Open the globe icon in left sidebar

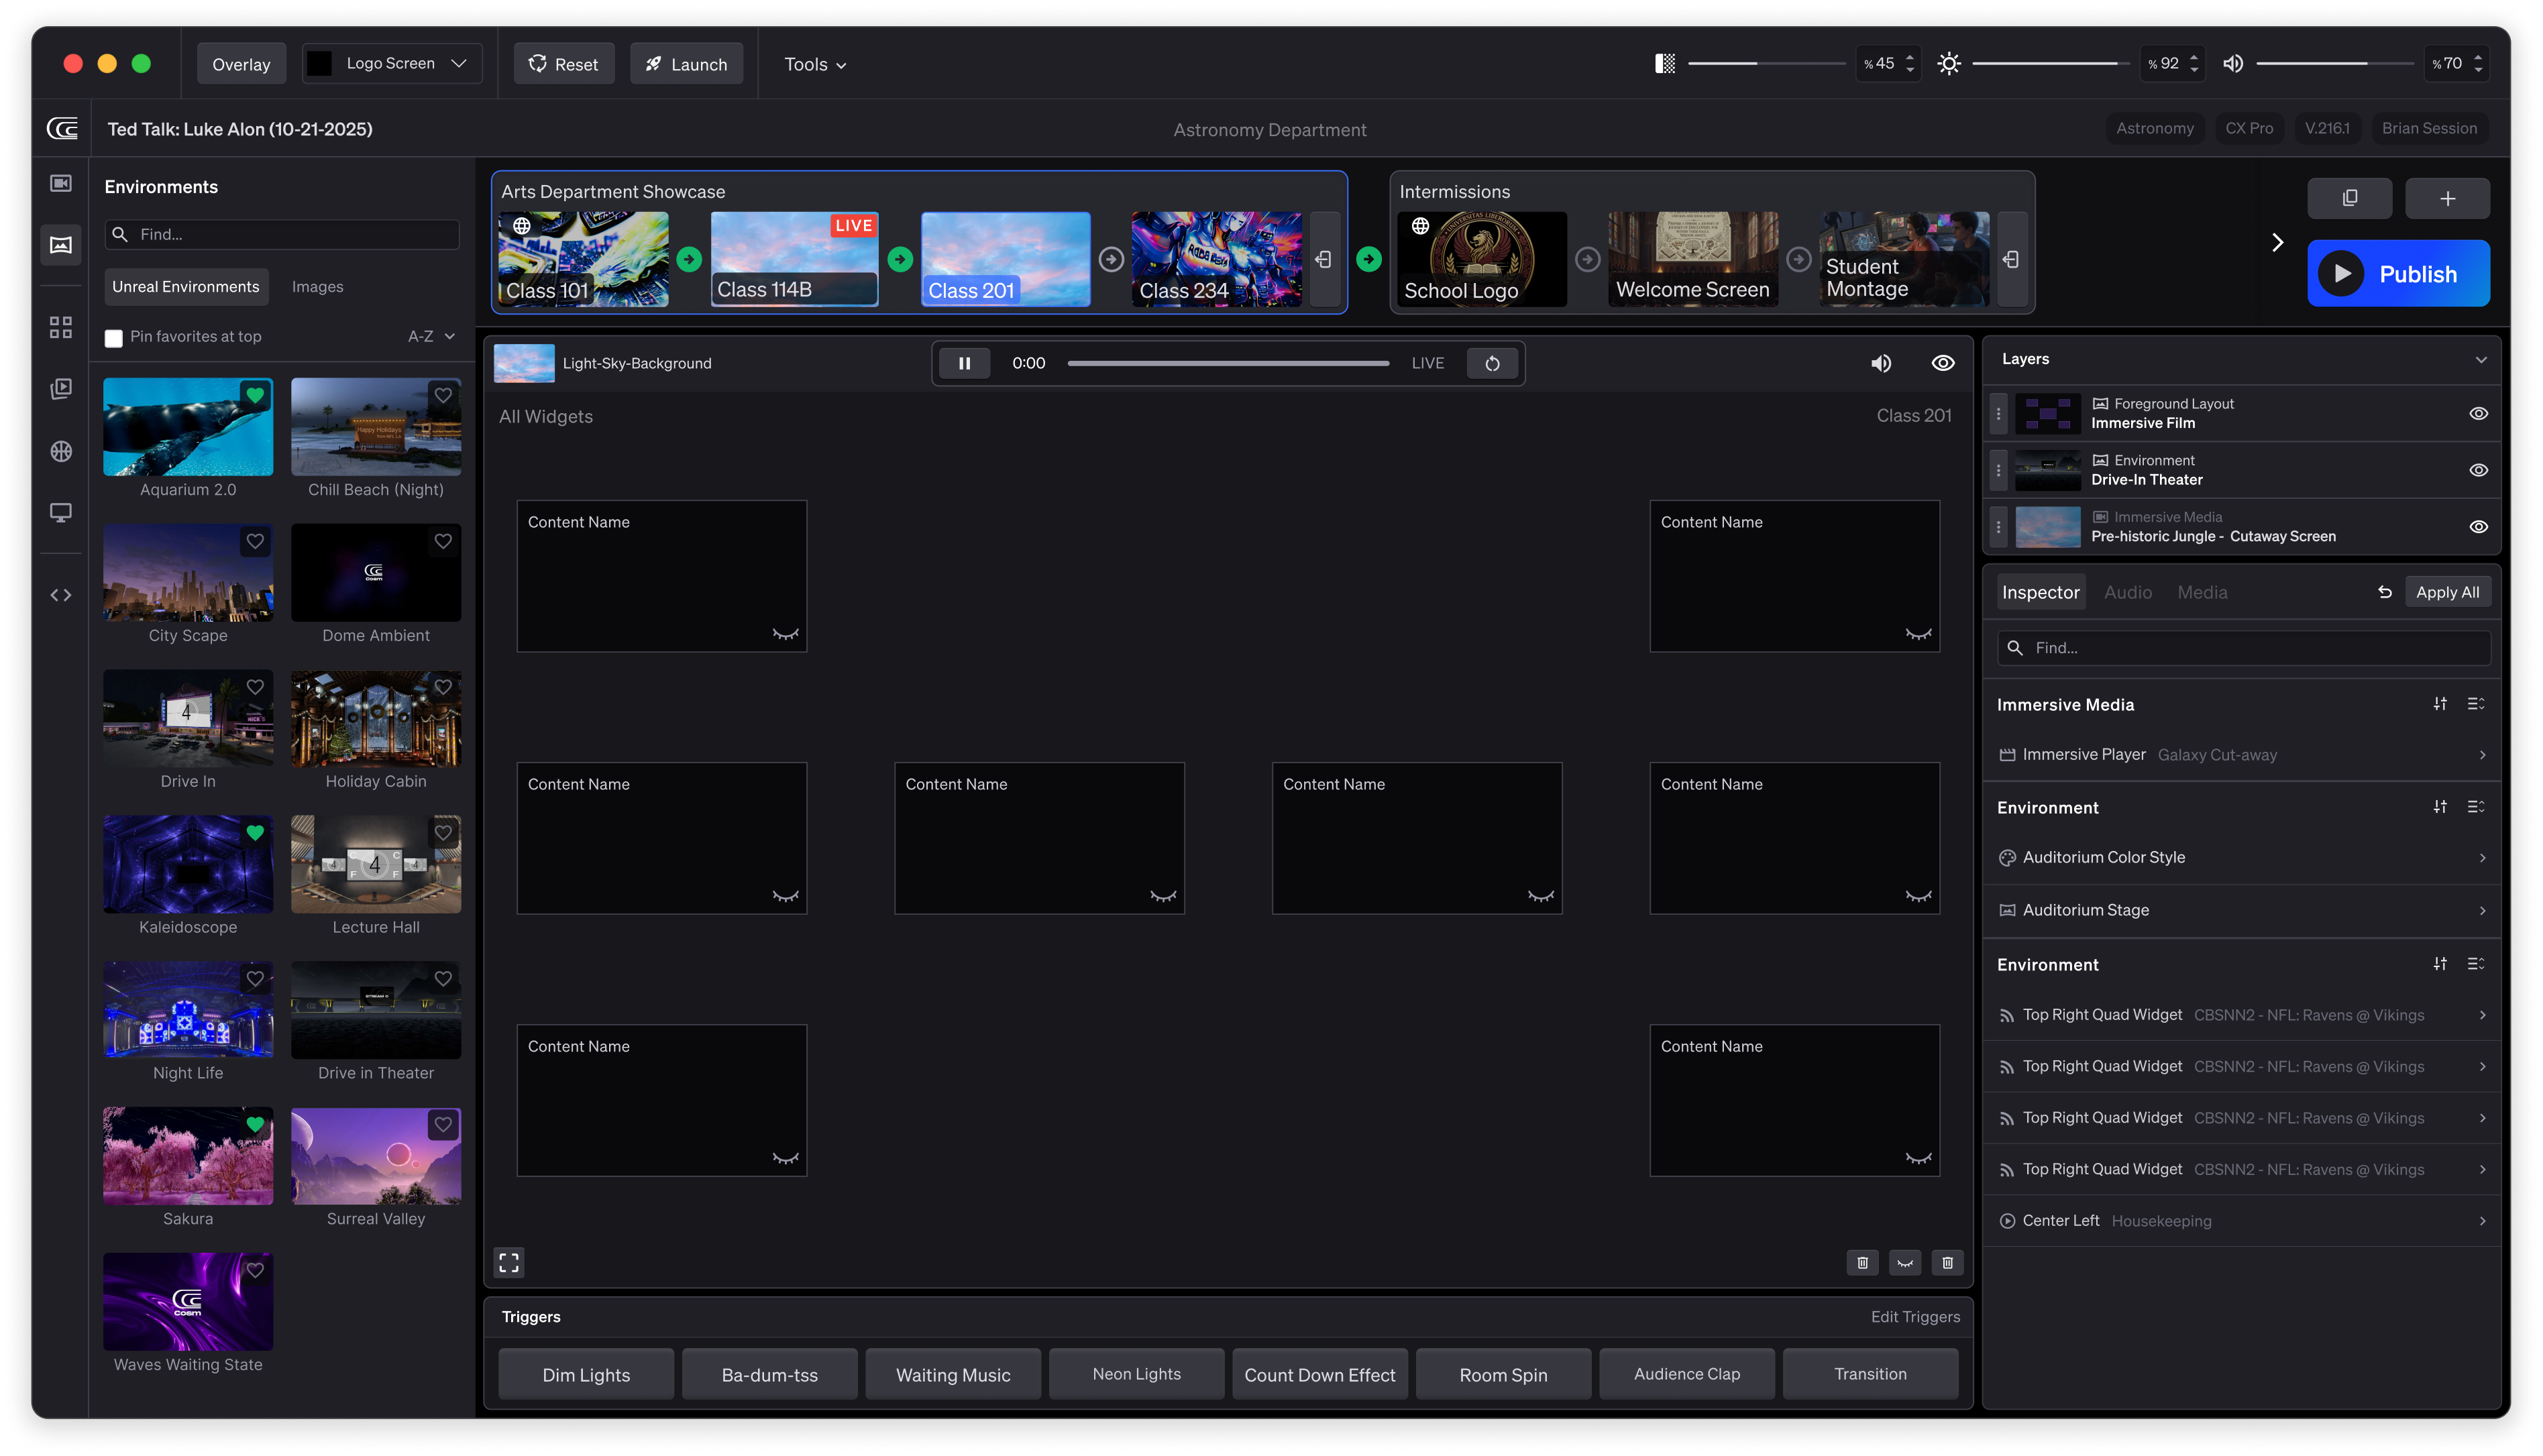click(x=61, y=451)
